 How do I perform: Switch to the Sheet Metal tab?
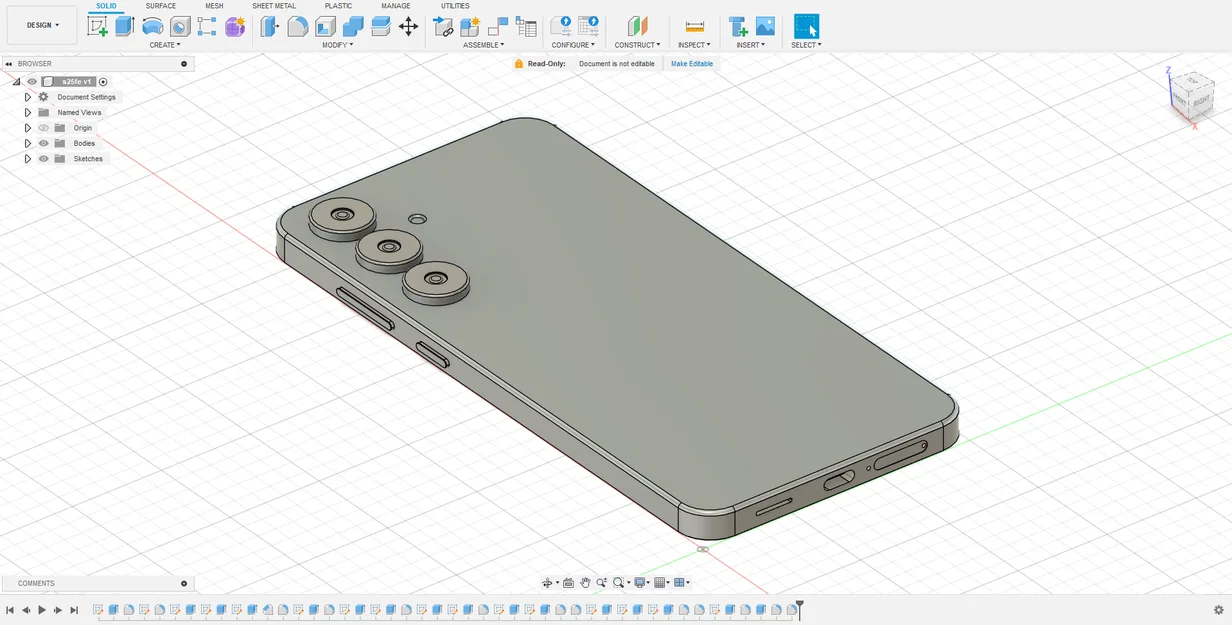(x=274, y=6)
